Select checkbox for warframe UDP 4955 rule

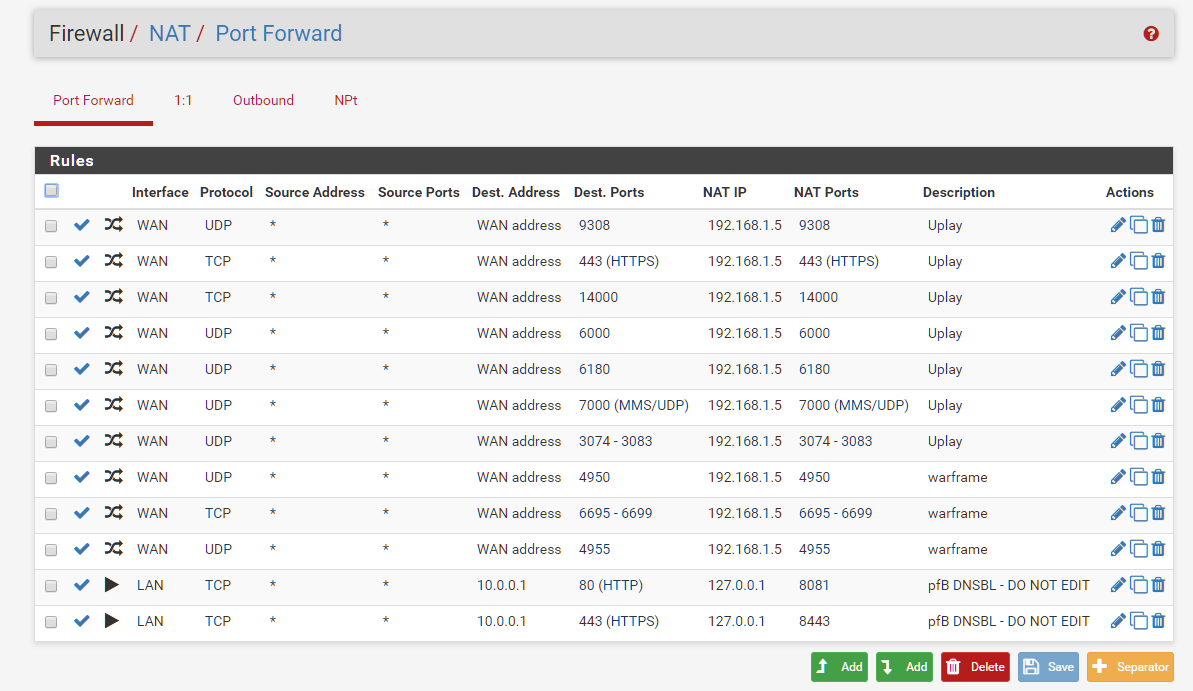pyautogui.click(x=51, y=550)
